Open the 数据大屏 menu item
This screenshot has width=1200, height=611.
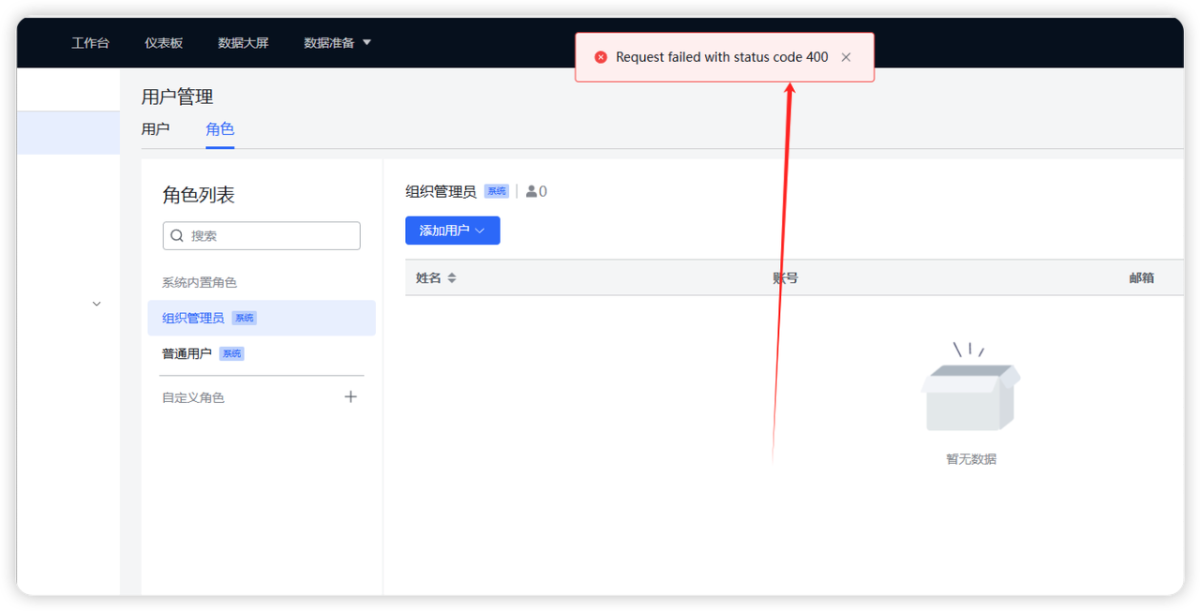(243, 43)
